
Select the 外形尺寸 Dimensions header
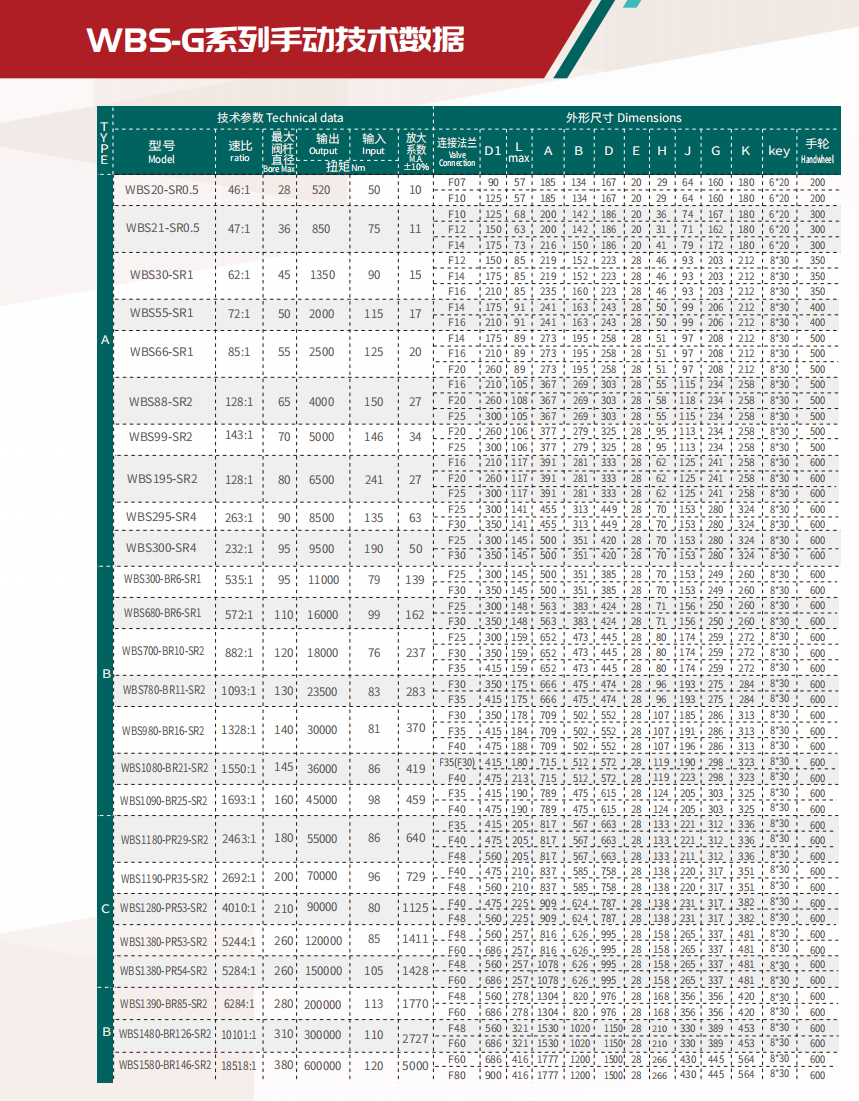(x=624, y=118)
